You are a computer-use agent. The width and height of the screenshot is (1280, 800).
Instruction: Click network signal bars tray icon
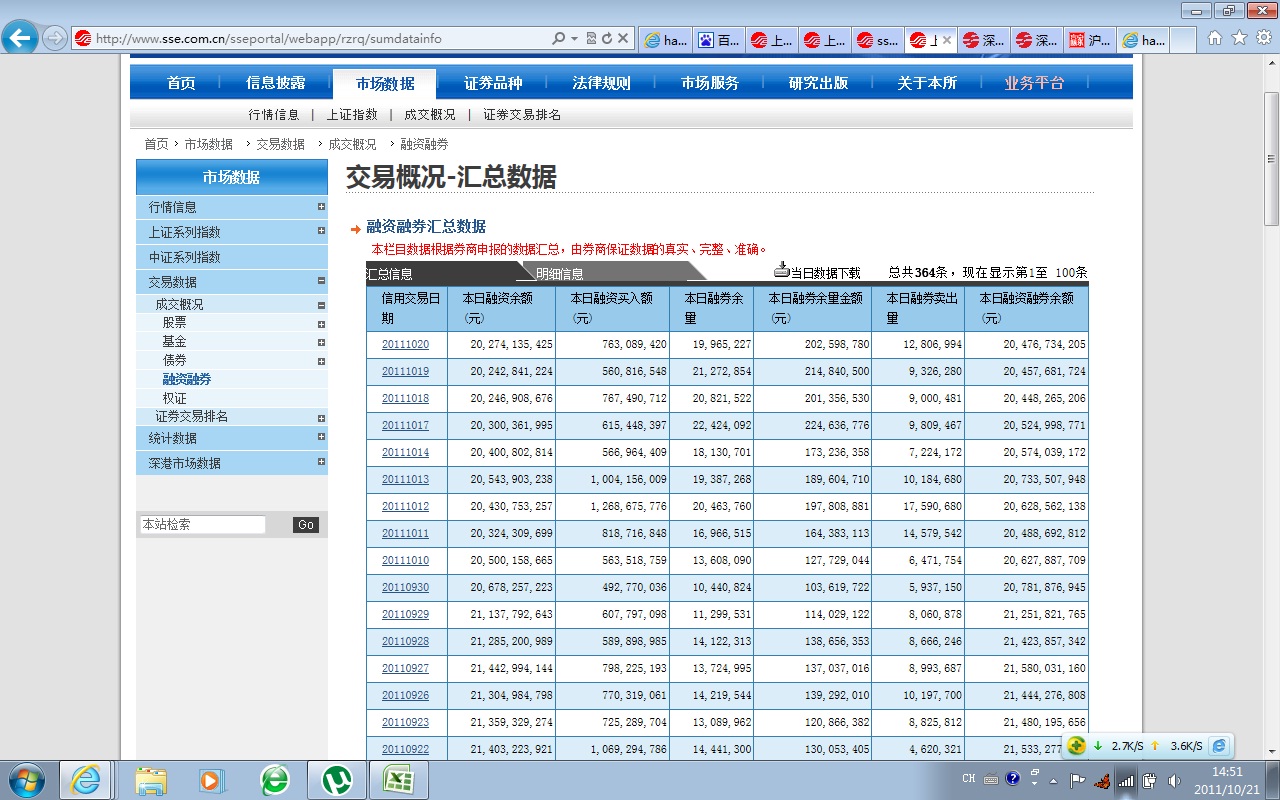pos(1126,780)
